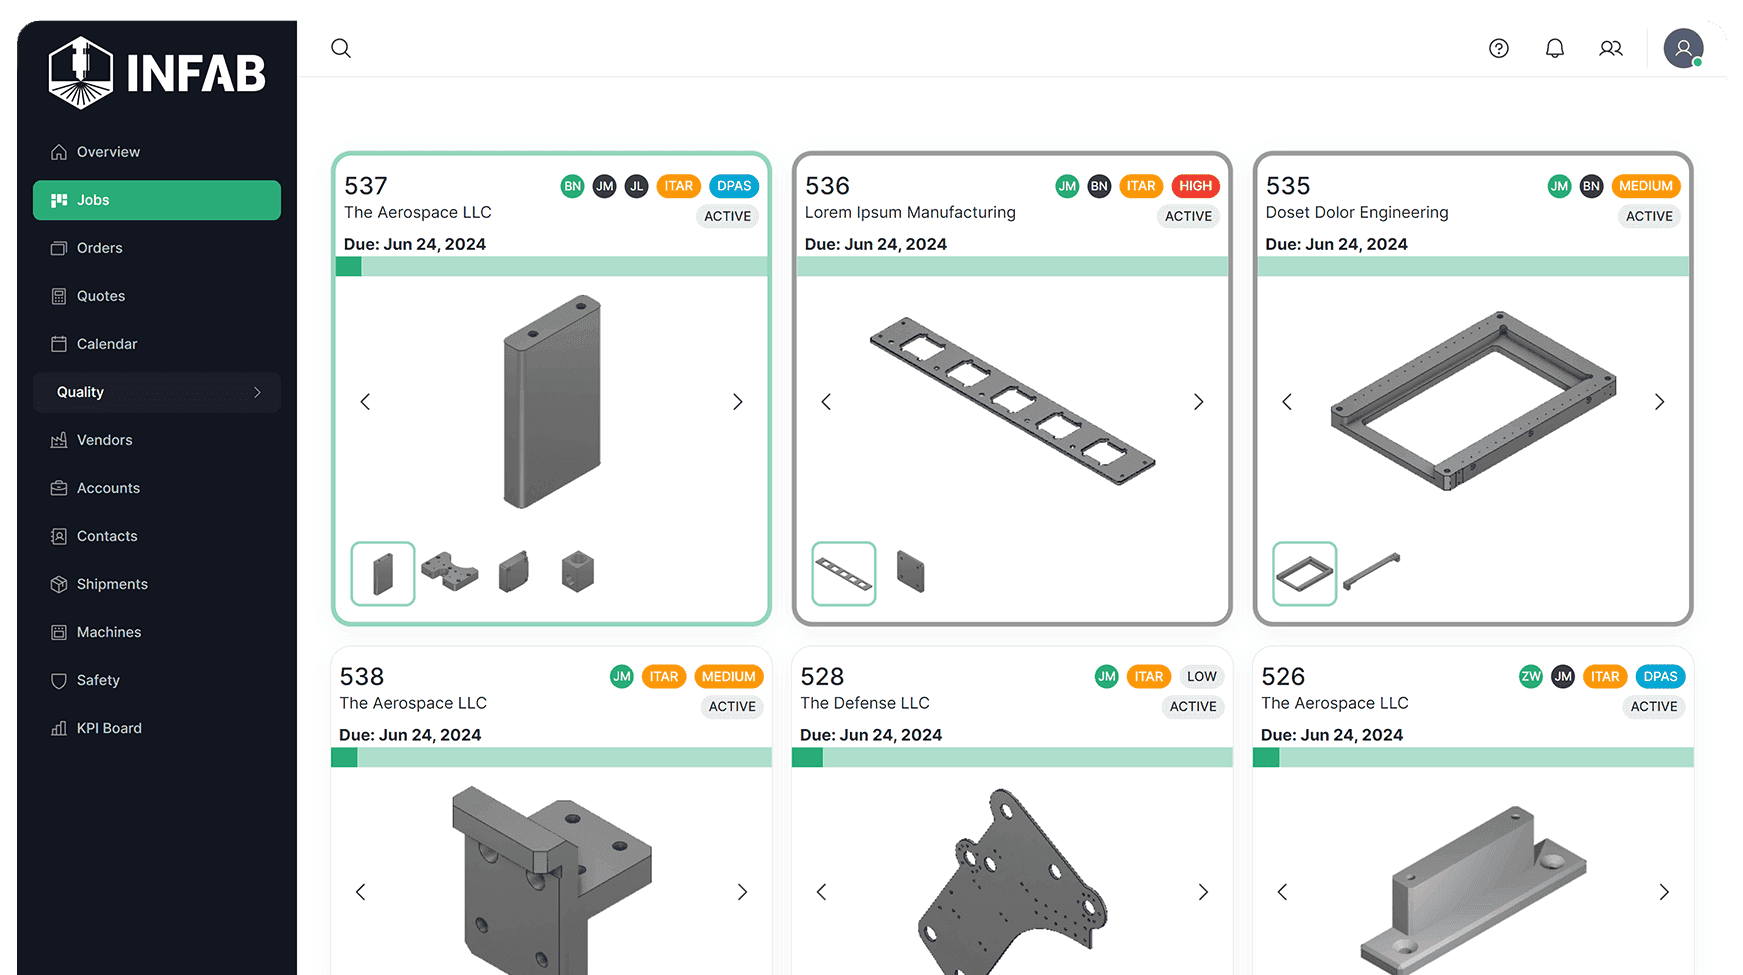Image resolution: width=1743 pixels, height=975 pixels.
Task: Open Quotes in the sidebar
Action: coord(157,296)
